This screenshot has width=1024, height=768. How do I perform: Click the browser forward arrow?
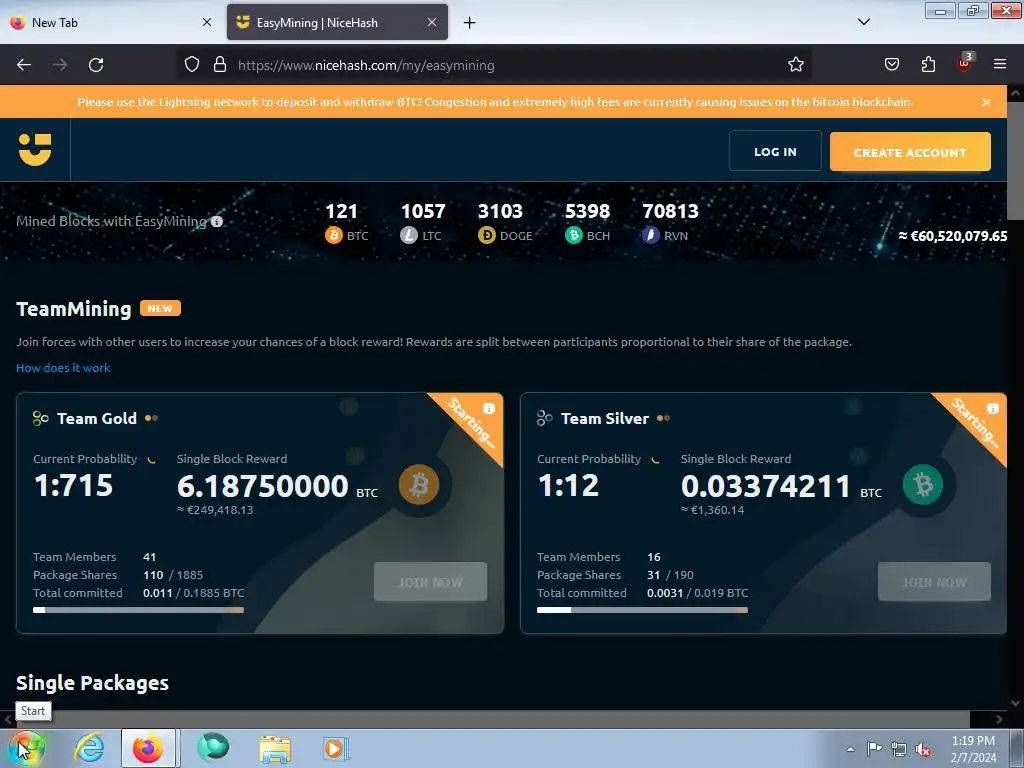pos(60,65)
